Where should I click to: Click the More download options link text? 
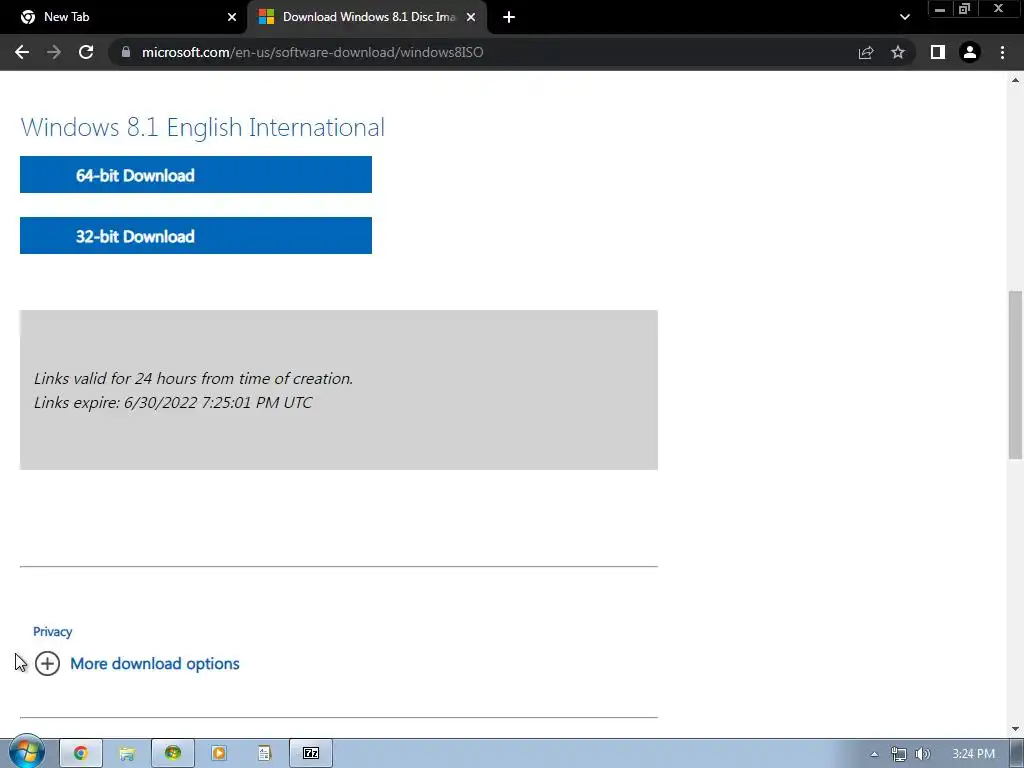155,664
